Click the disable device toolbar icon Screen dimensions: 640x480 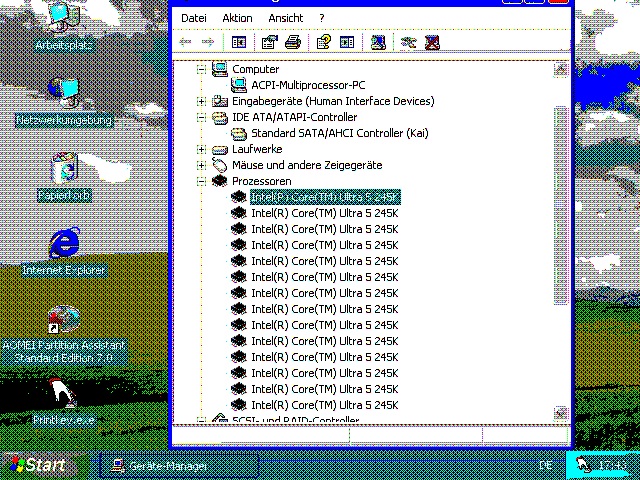(408, 42)
